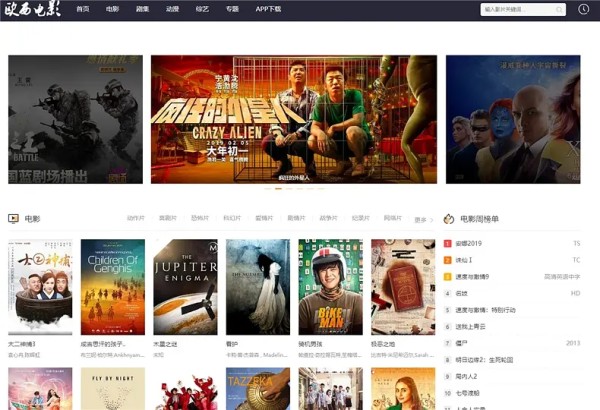Filter movies by 动作片
Image resolution: width=600 pixels, height=410 pixels.
click(x=136, y=218)
